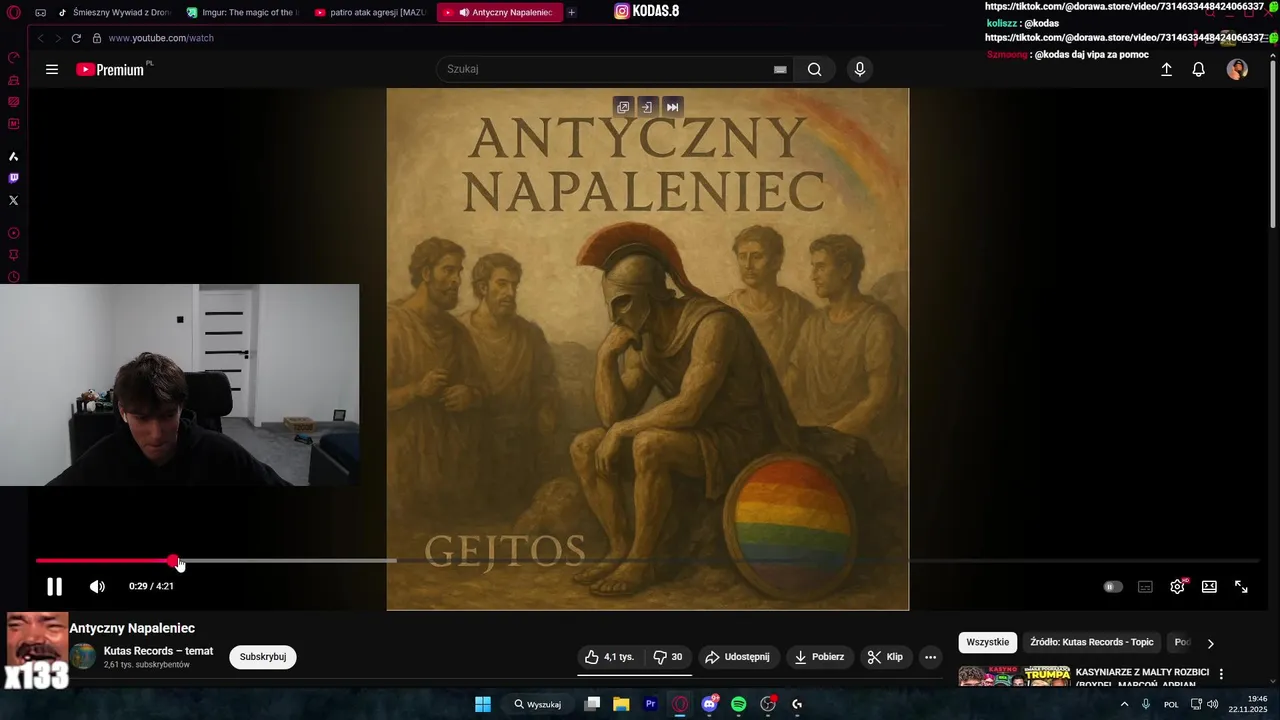Switch to the patiro atak agresji tab
1280x720 pixels.
371,12
